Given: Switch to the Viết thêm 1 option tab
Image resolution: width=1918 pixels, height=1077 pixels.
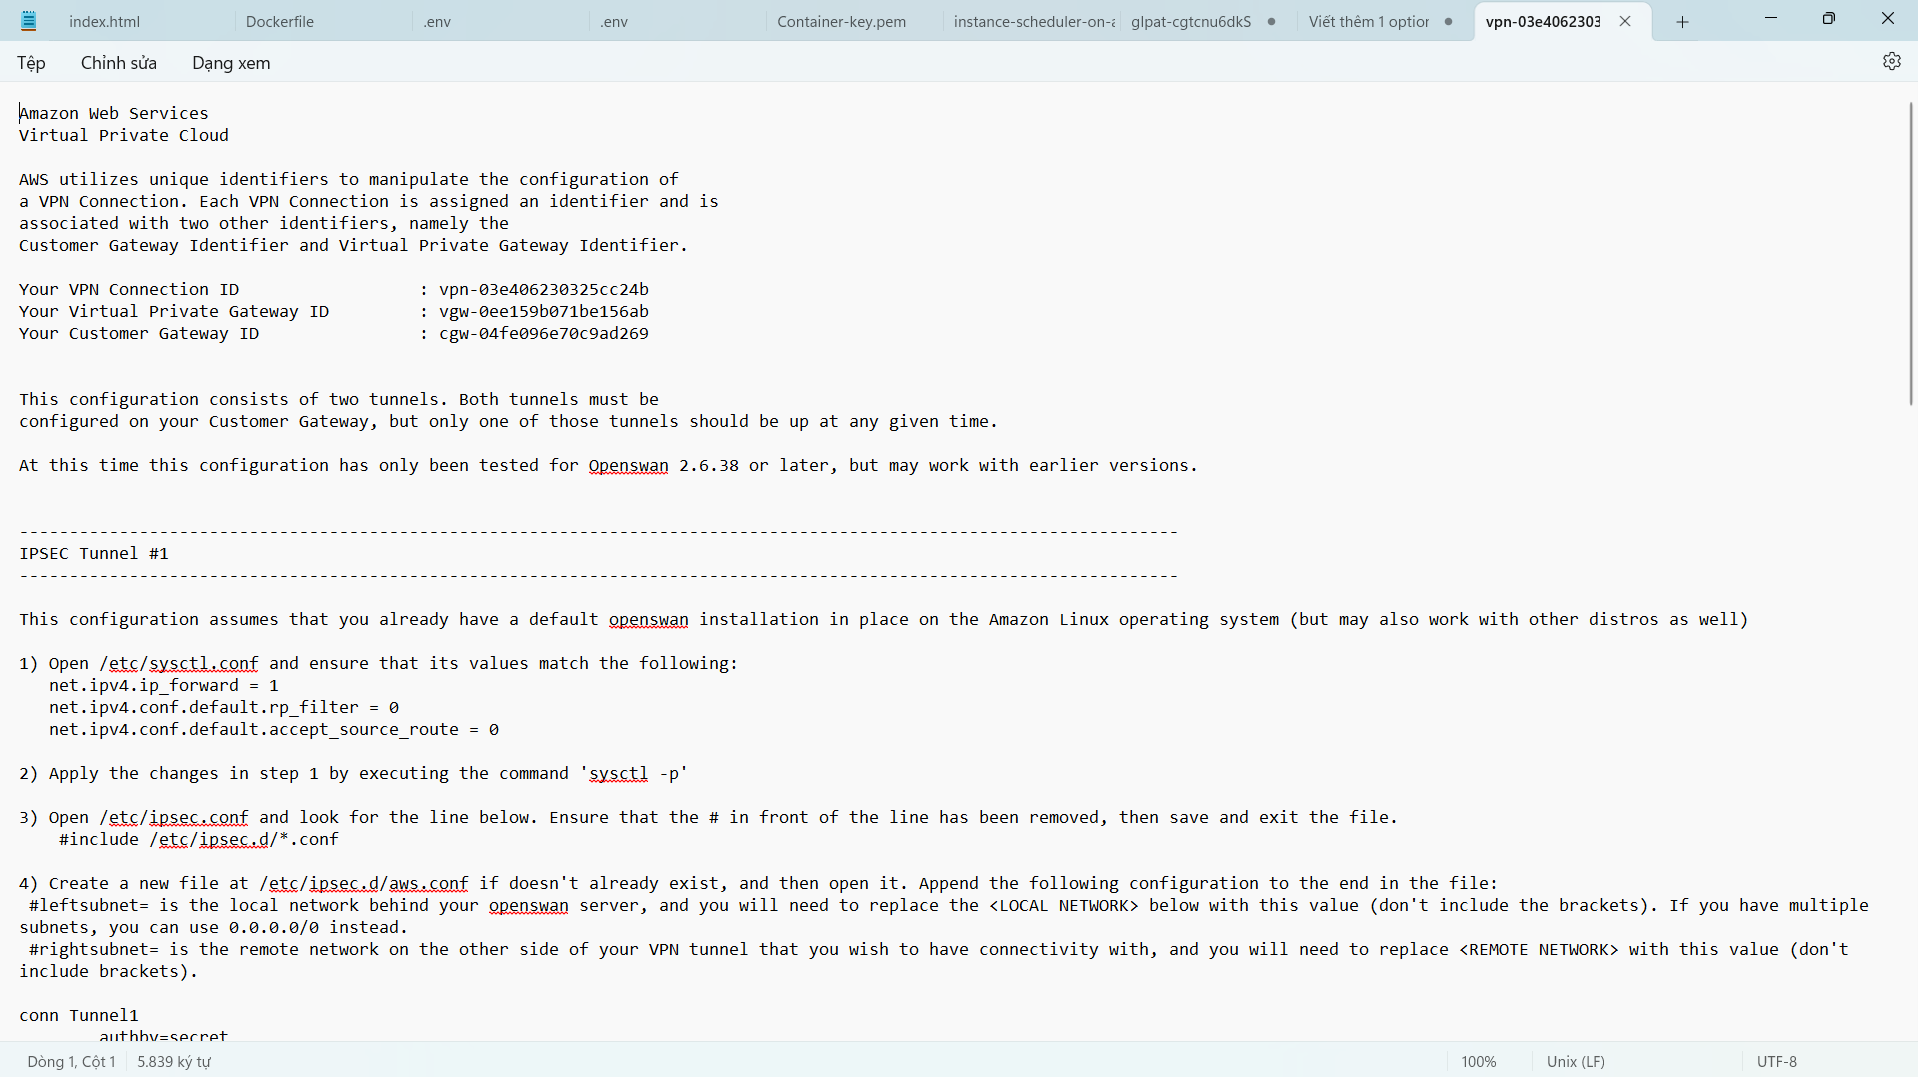Looking at the screenshot, I should (x=1368, y=21).
